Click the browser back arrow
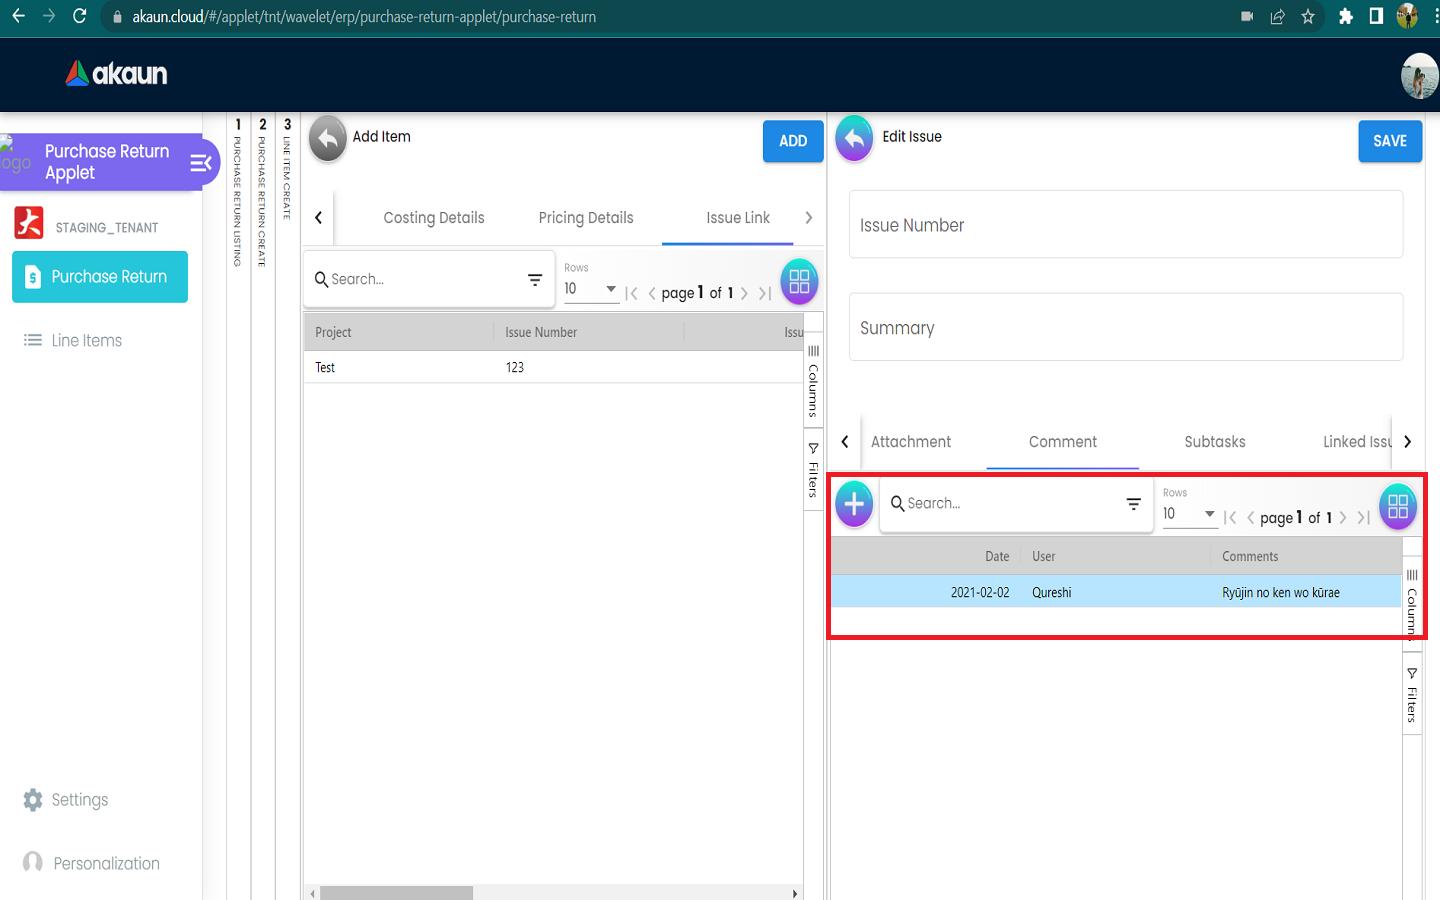Image resolution: width=1440 pixels, height=900 pixels. [18, 16]
